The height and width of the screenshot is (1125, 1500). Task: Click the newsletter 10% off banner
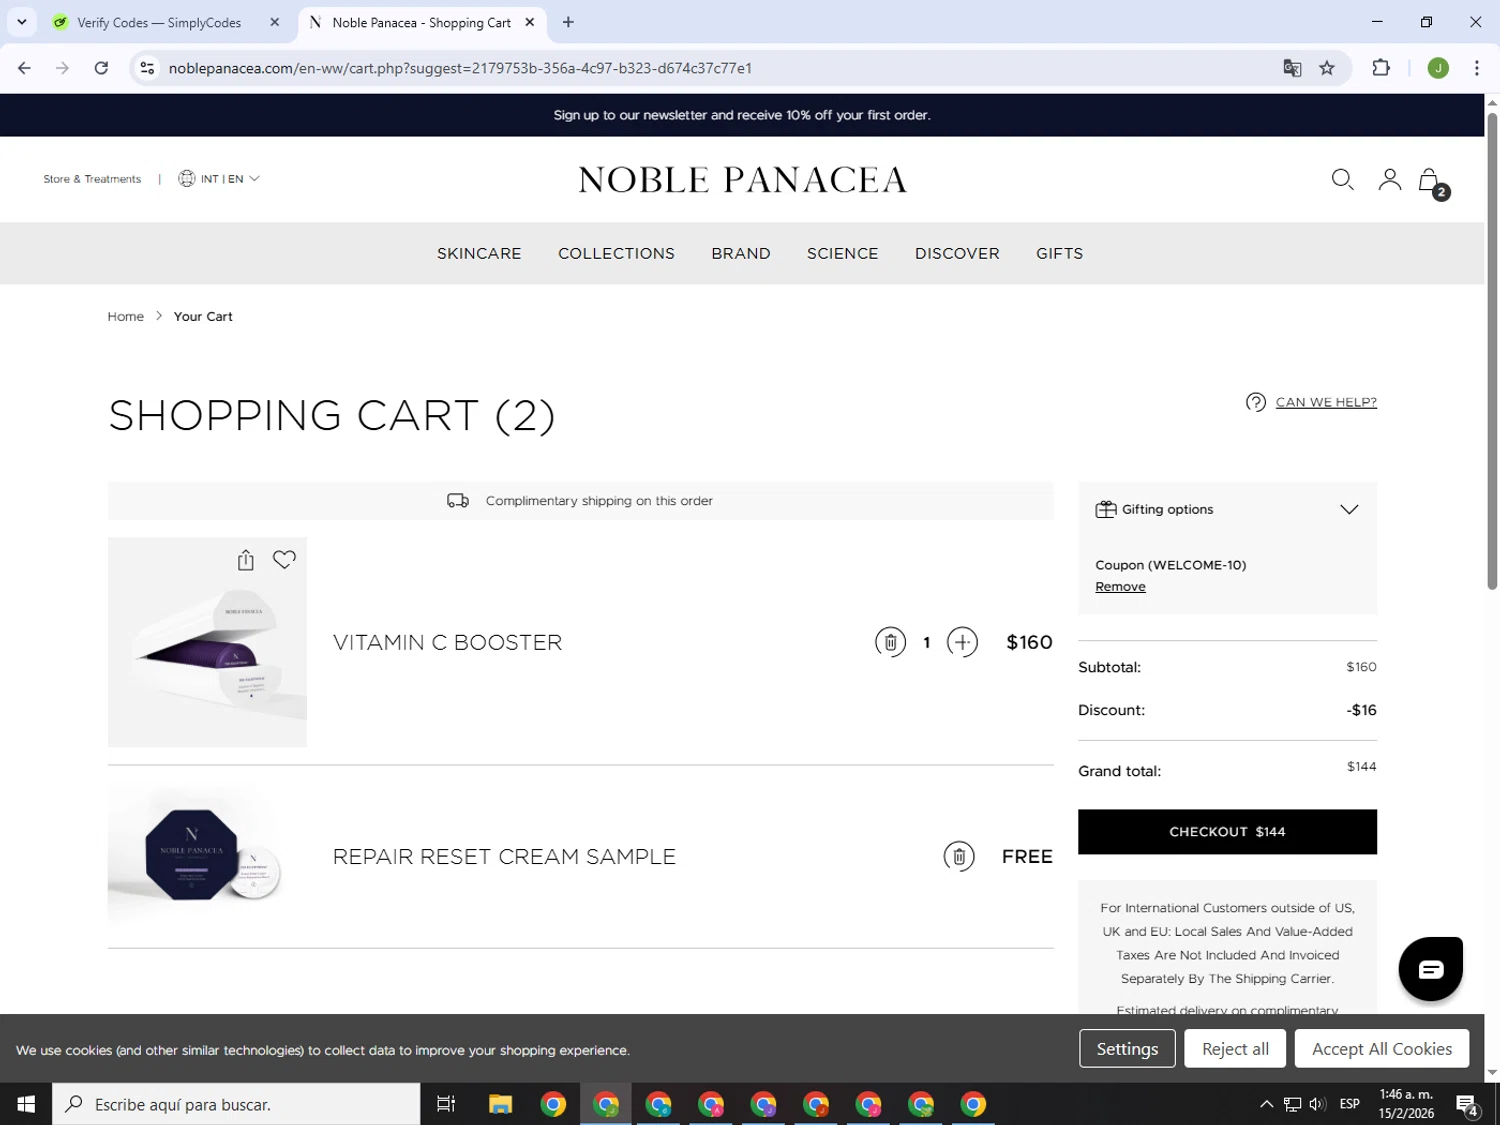742,115
